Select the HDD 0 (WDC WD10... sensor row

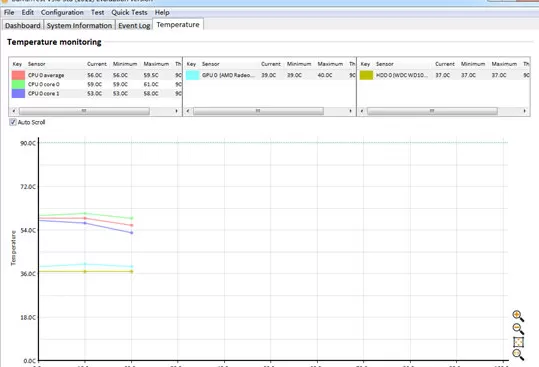(x=444, y=75)
